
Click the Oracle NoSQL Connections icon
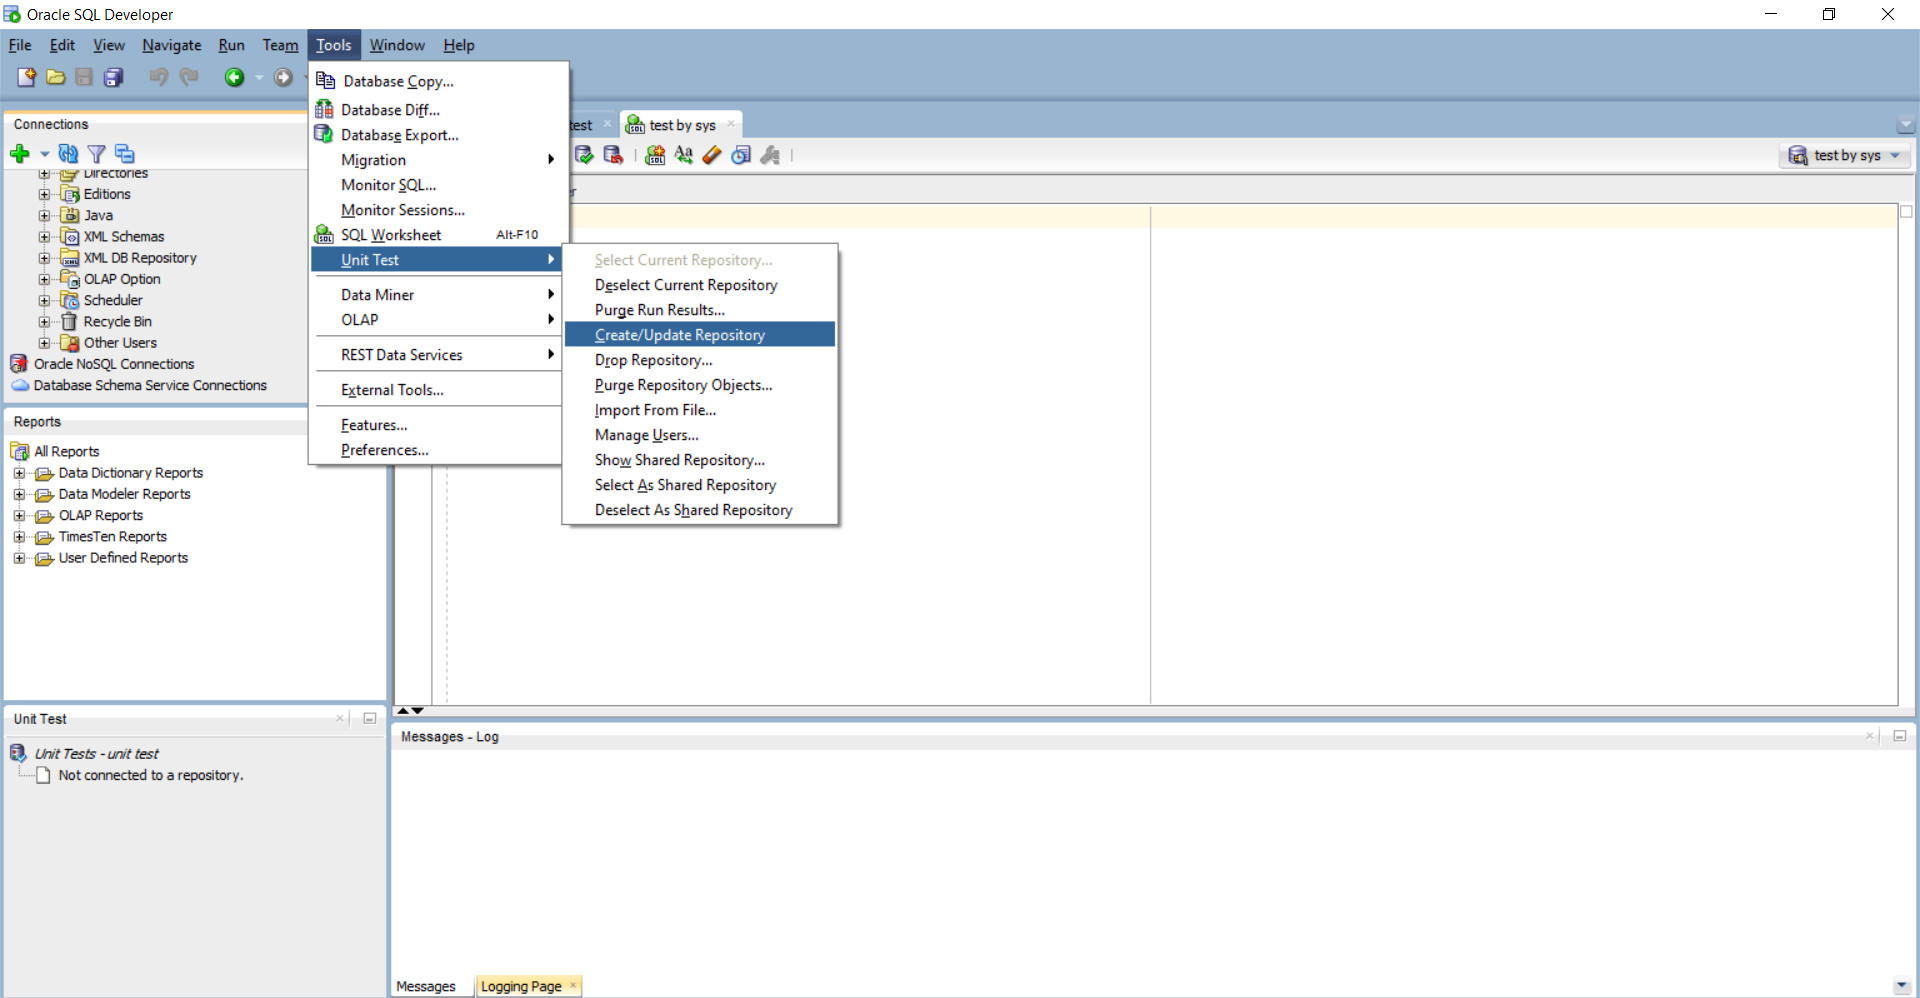19,363
